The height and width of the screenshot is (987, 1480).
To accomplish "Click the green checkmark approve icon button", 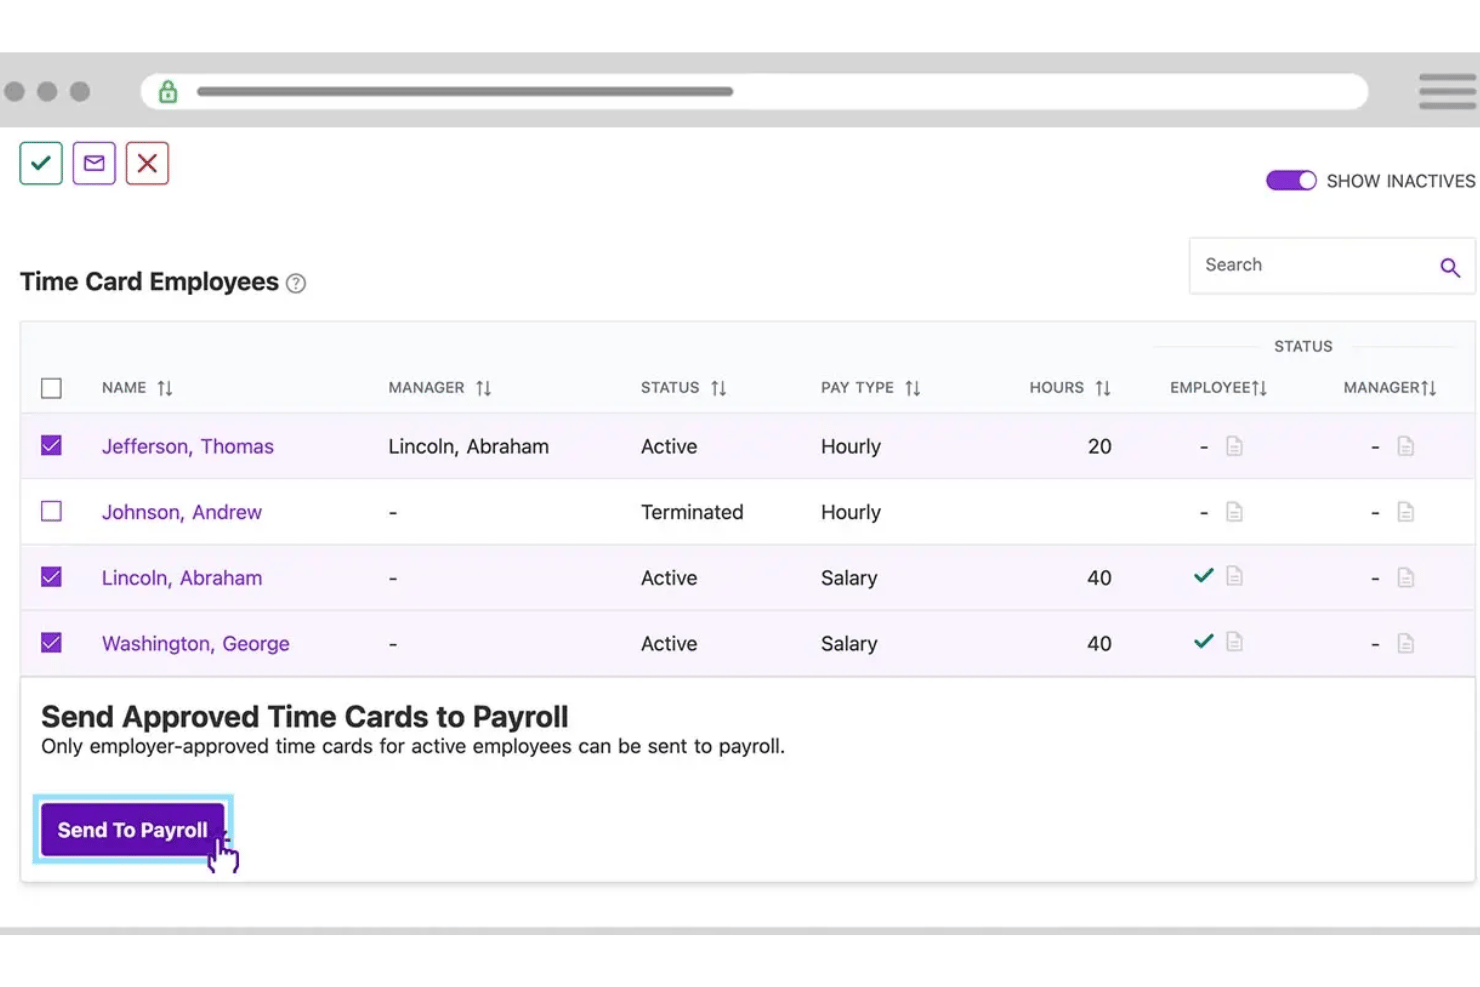I will tap(41, 163).
